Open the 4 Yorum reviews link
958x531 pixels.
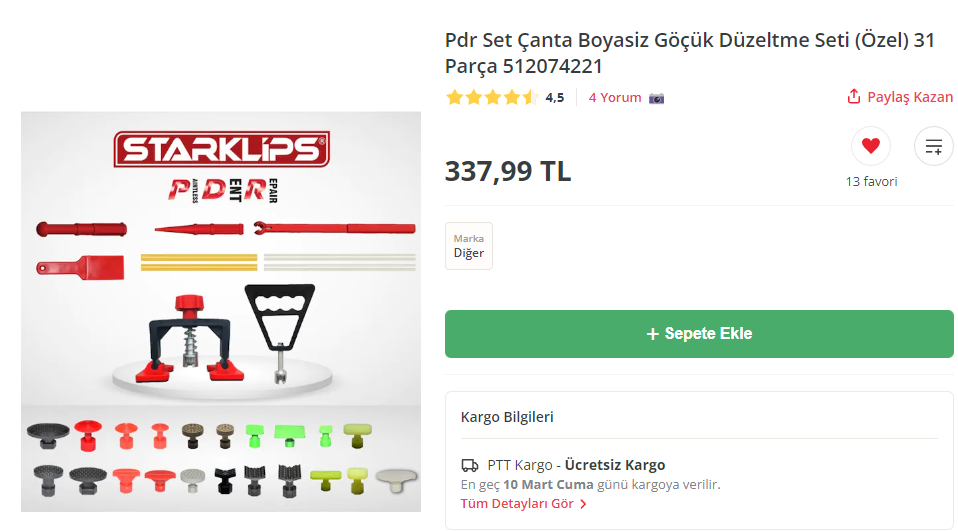pyautogui.click(x=615, y=98)
